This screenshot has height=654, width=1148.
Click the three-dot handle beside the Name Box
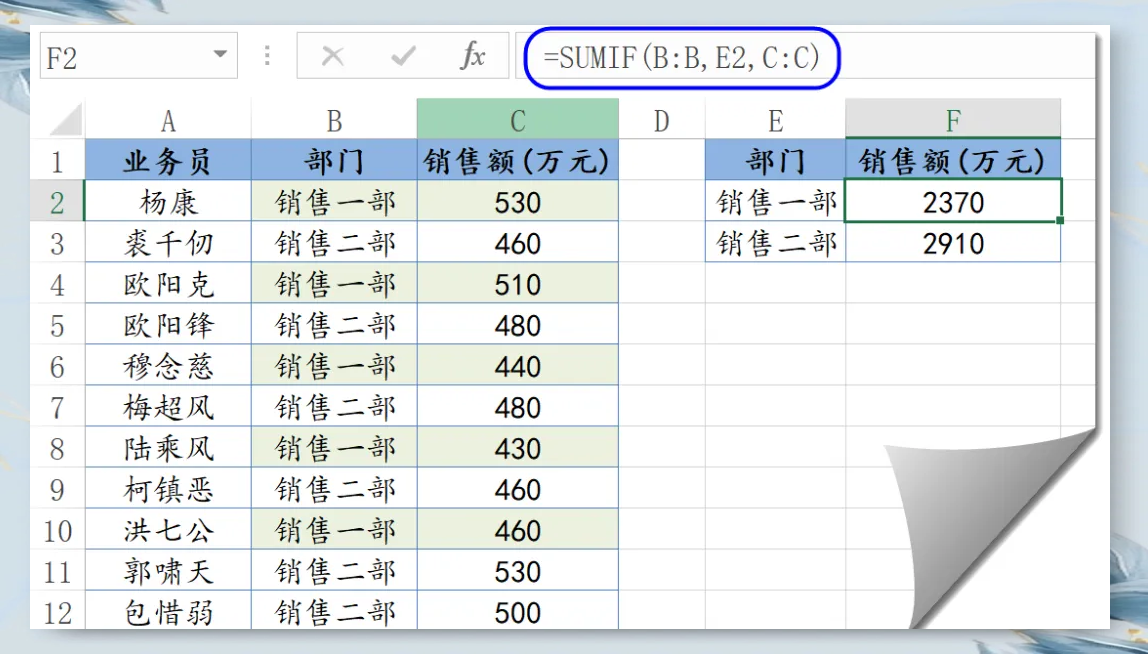tap(267, 56)
